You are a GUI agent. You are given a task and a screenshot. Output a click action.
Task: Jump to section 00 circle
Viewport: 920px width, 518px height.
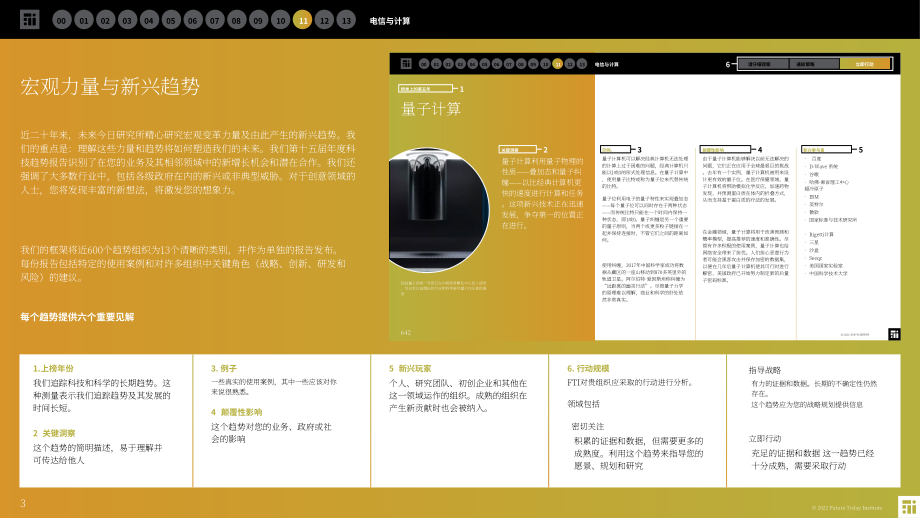tap(62, 21)
